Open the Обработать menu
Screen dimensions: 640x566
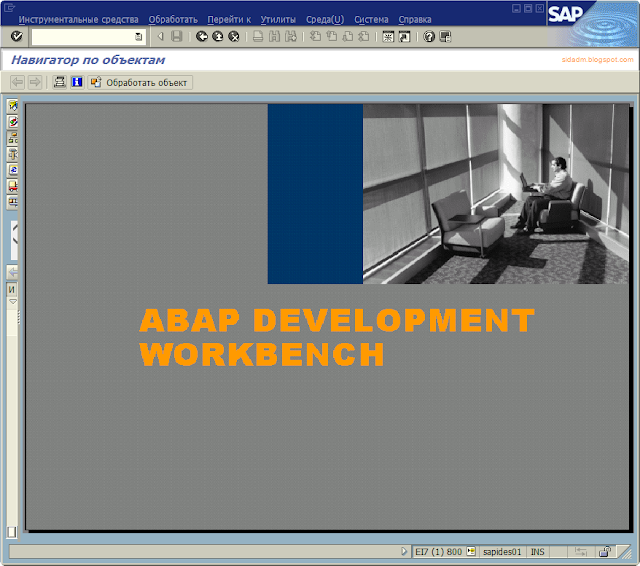173,19
